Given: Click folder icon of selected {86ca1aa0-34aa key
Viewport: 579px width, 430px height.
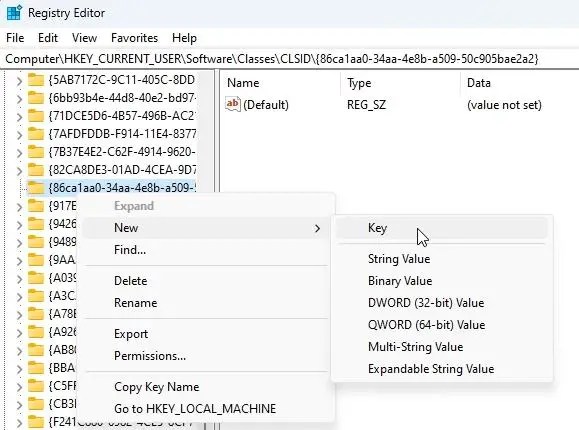Looking at the screenshot, I should [x=36, y=188].
